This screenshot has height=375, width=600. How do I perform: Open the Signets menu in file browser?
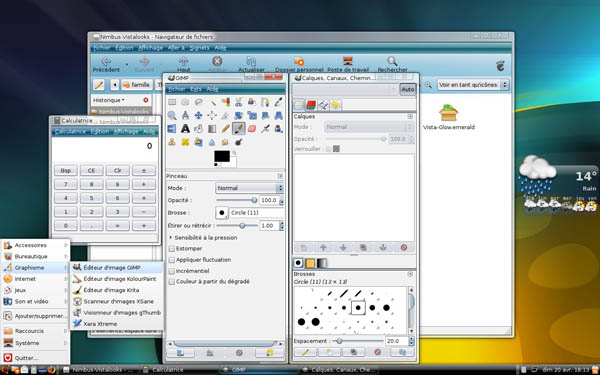(x=199, y=48)
